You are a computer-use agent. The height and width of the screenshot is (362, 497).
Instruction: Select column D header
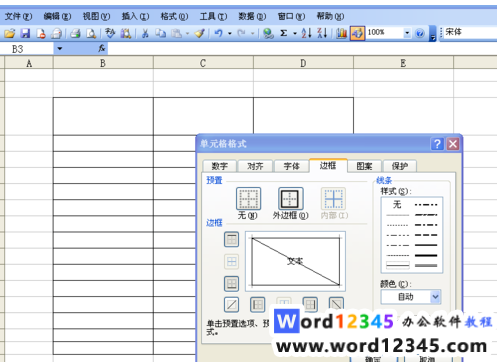pyautogui.click(x=303, y=63)
